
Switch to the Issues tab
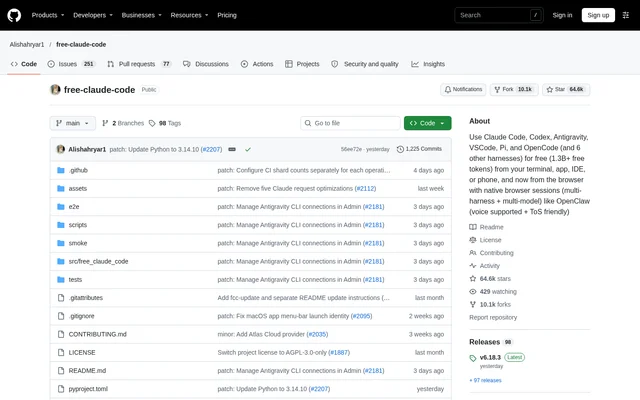(71, 64)
